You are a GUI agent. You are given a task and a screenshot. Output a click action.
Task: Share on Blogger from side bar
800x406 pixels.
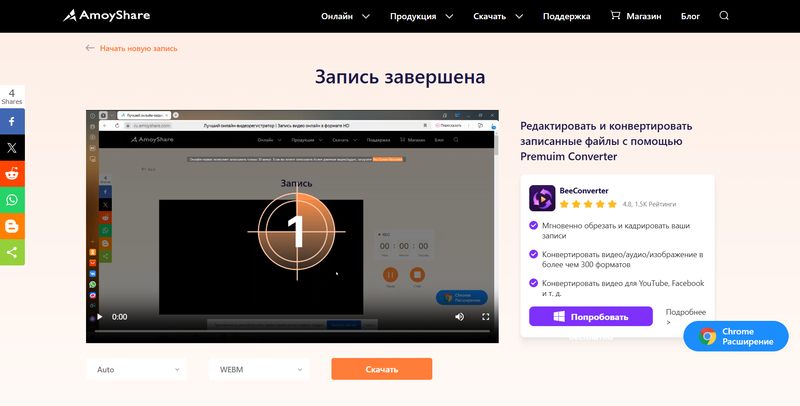(12, 226)
